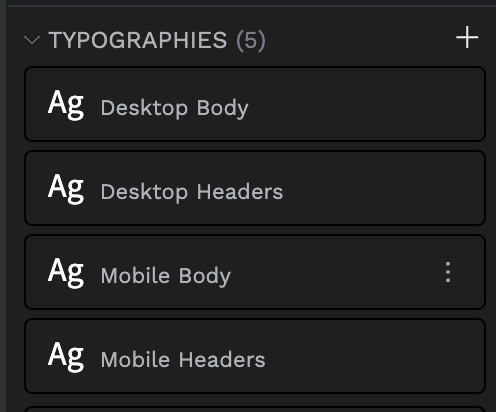Click empty area of Desktop Headers card
This screenshot has height=412, width=496.
click(x=383, y=188)
